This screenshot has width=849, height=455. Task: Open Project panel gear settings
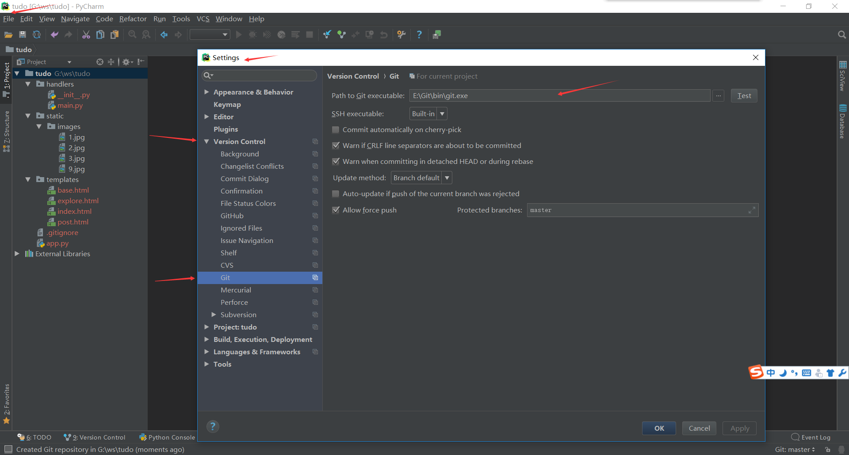pyautogui.click(x=126, y=62)
